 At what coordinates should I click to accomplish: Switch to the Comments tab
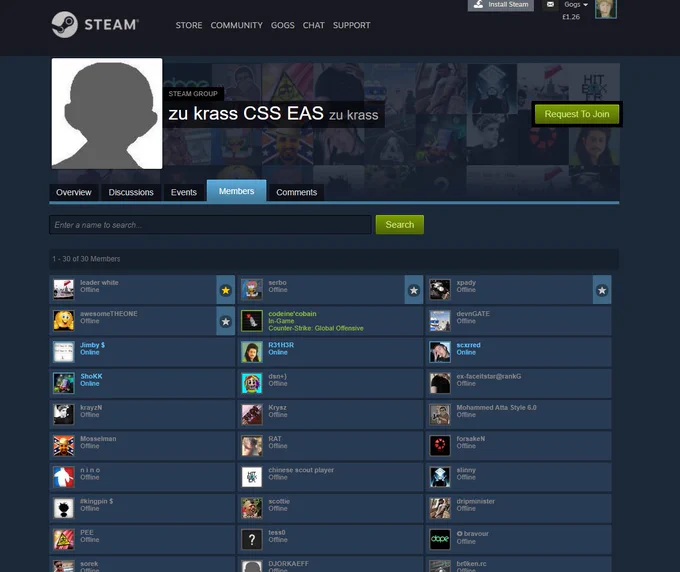pos(297,192)
